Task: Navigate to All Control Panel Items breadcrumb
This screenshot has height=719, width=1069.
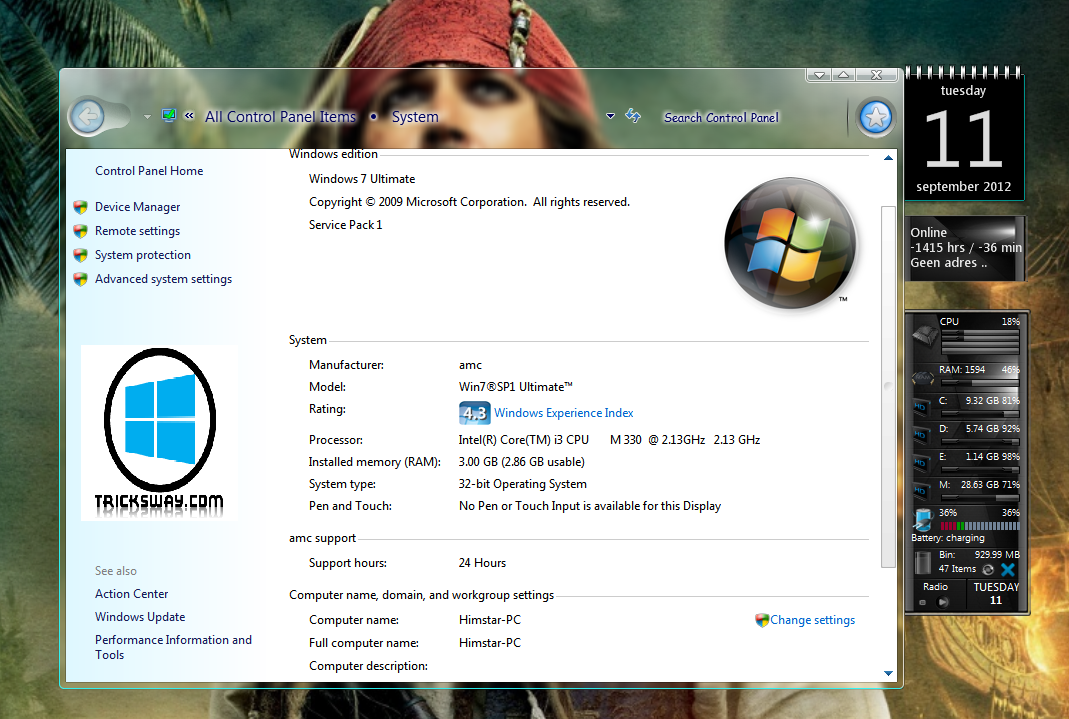Action: 280,117
